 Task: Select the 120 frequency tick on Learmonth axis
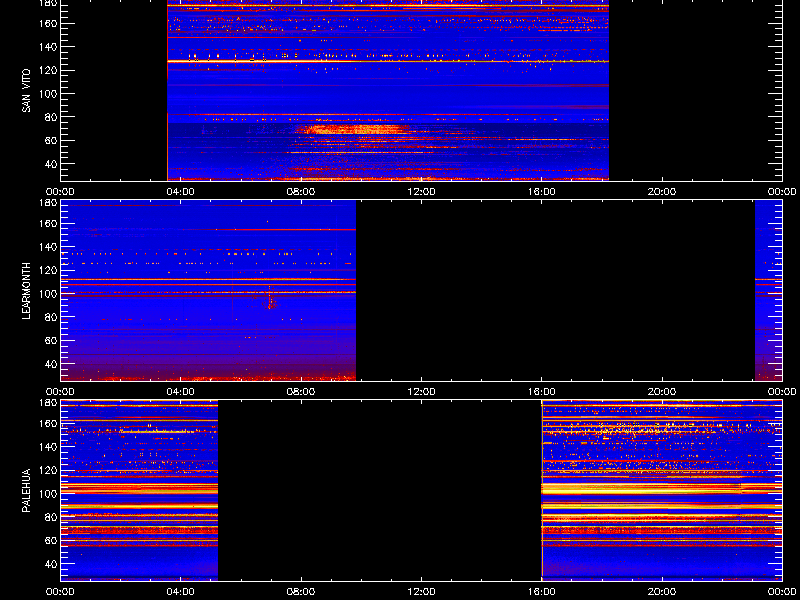49,270
